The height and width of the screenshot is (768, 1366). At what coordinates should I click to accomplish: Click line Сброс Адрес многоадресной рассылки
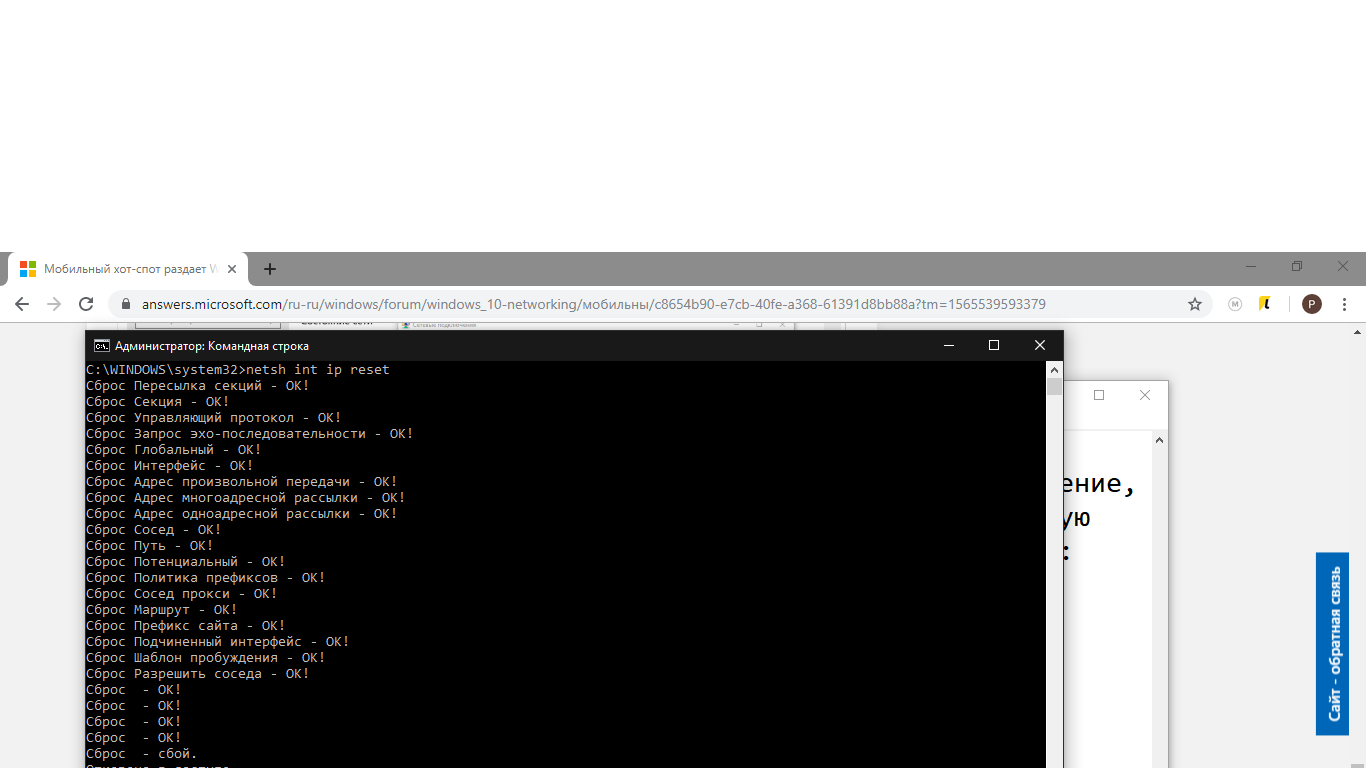(x=246, y=498)
